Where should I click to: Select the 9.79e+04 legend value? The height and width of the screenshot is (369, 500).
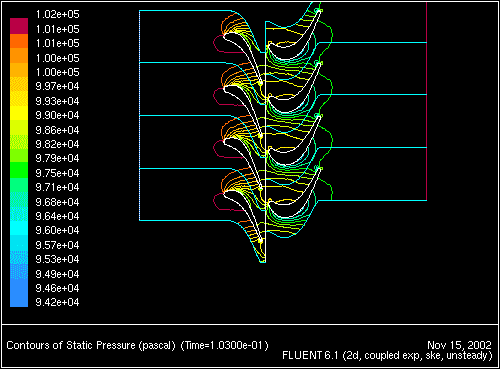tap(57, 158)
